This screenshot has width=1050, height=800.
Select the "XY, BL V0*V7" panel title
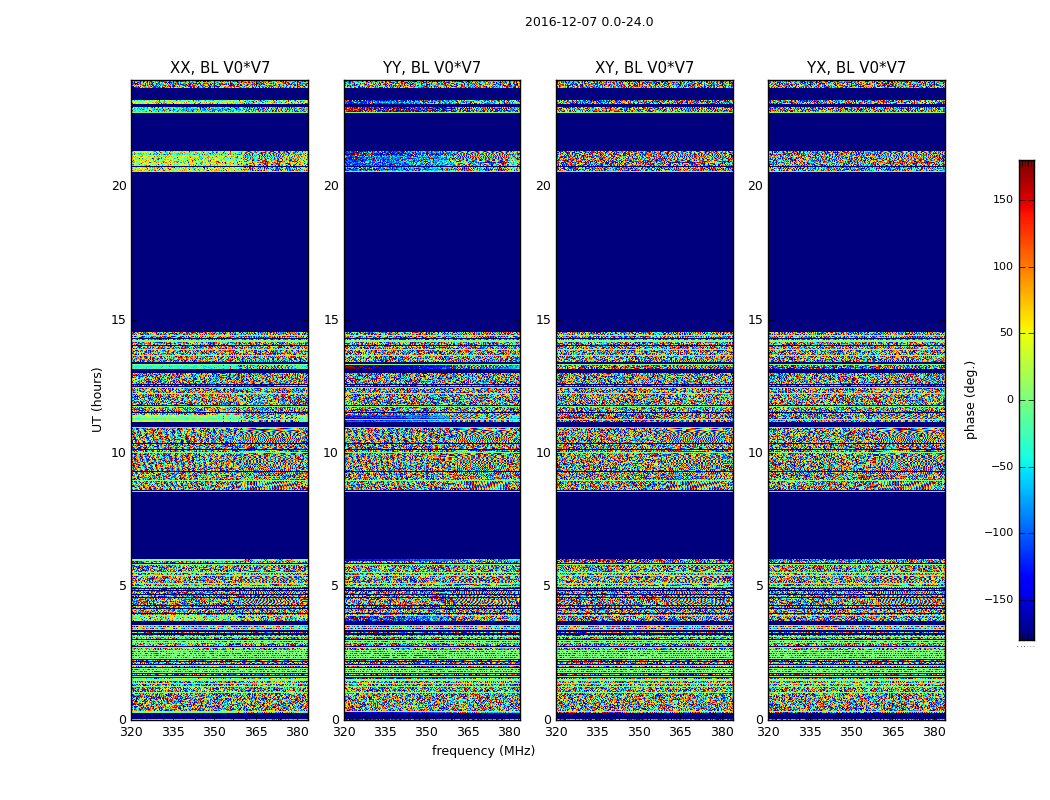(x=644, y=68)
